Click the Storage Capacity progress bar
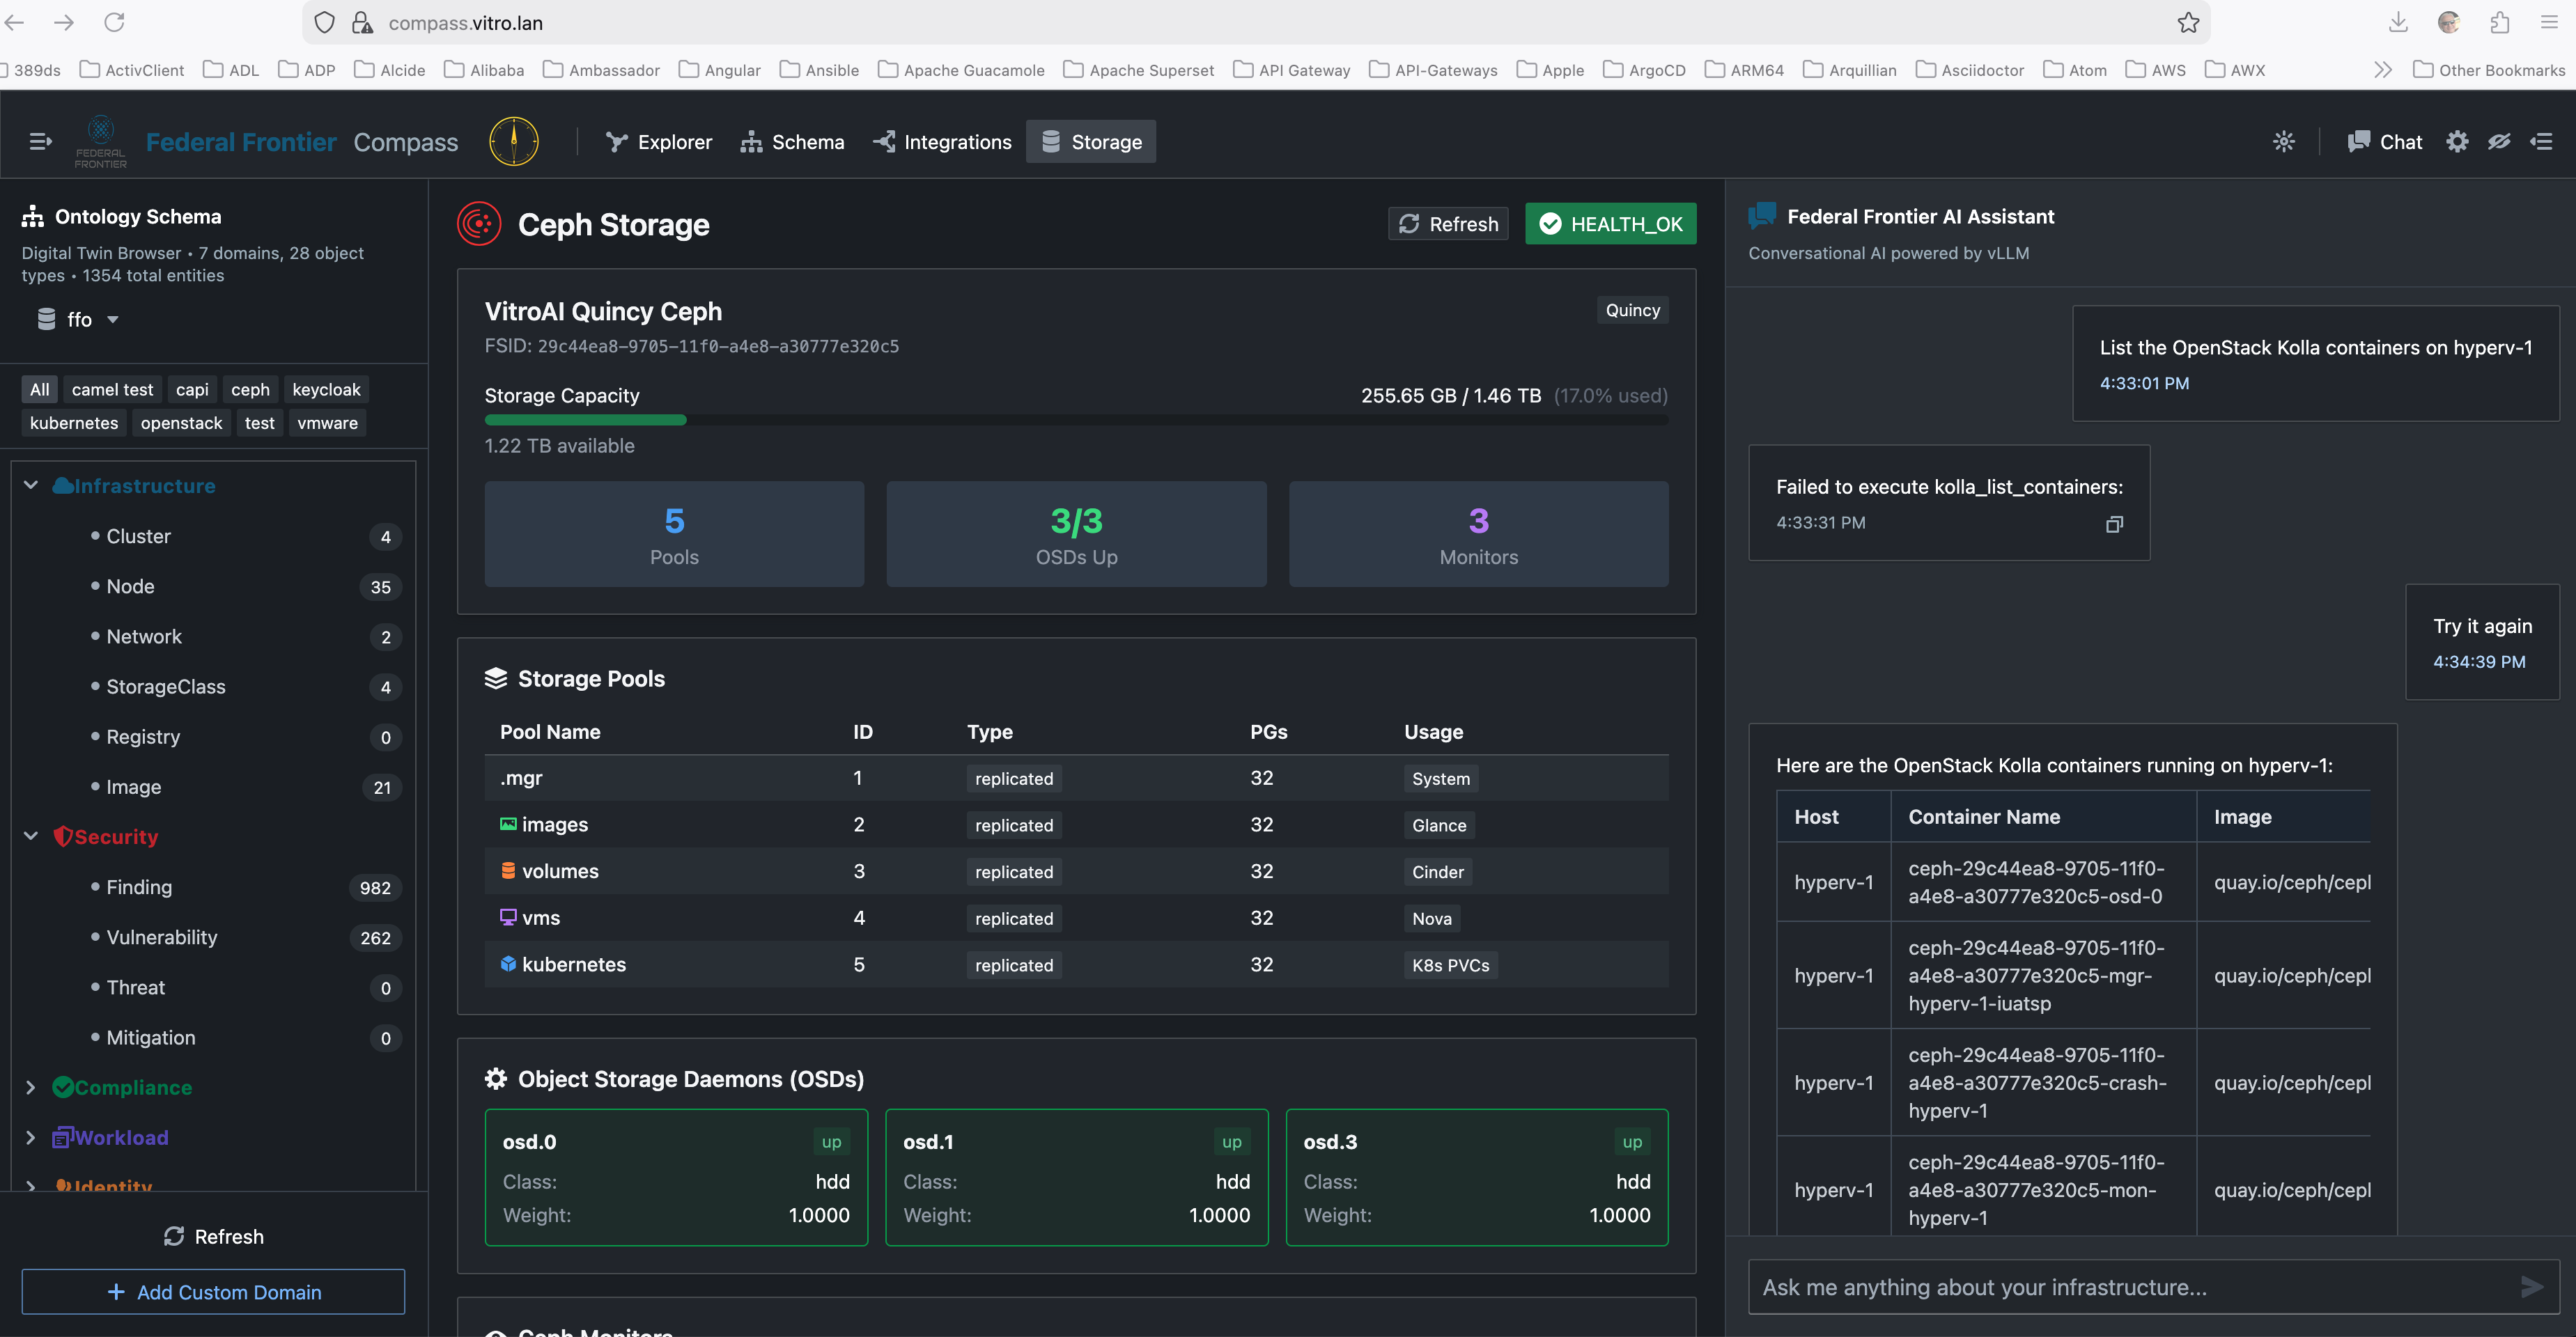Screen dimensions: 2576x1337 (x=1076, y=420)
